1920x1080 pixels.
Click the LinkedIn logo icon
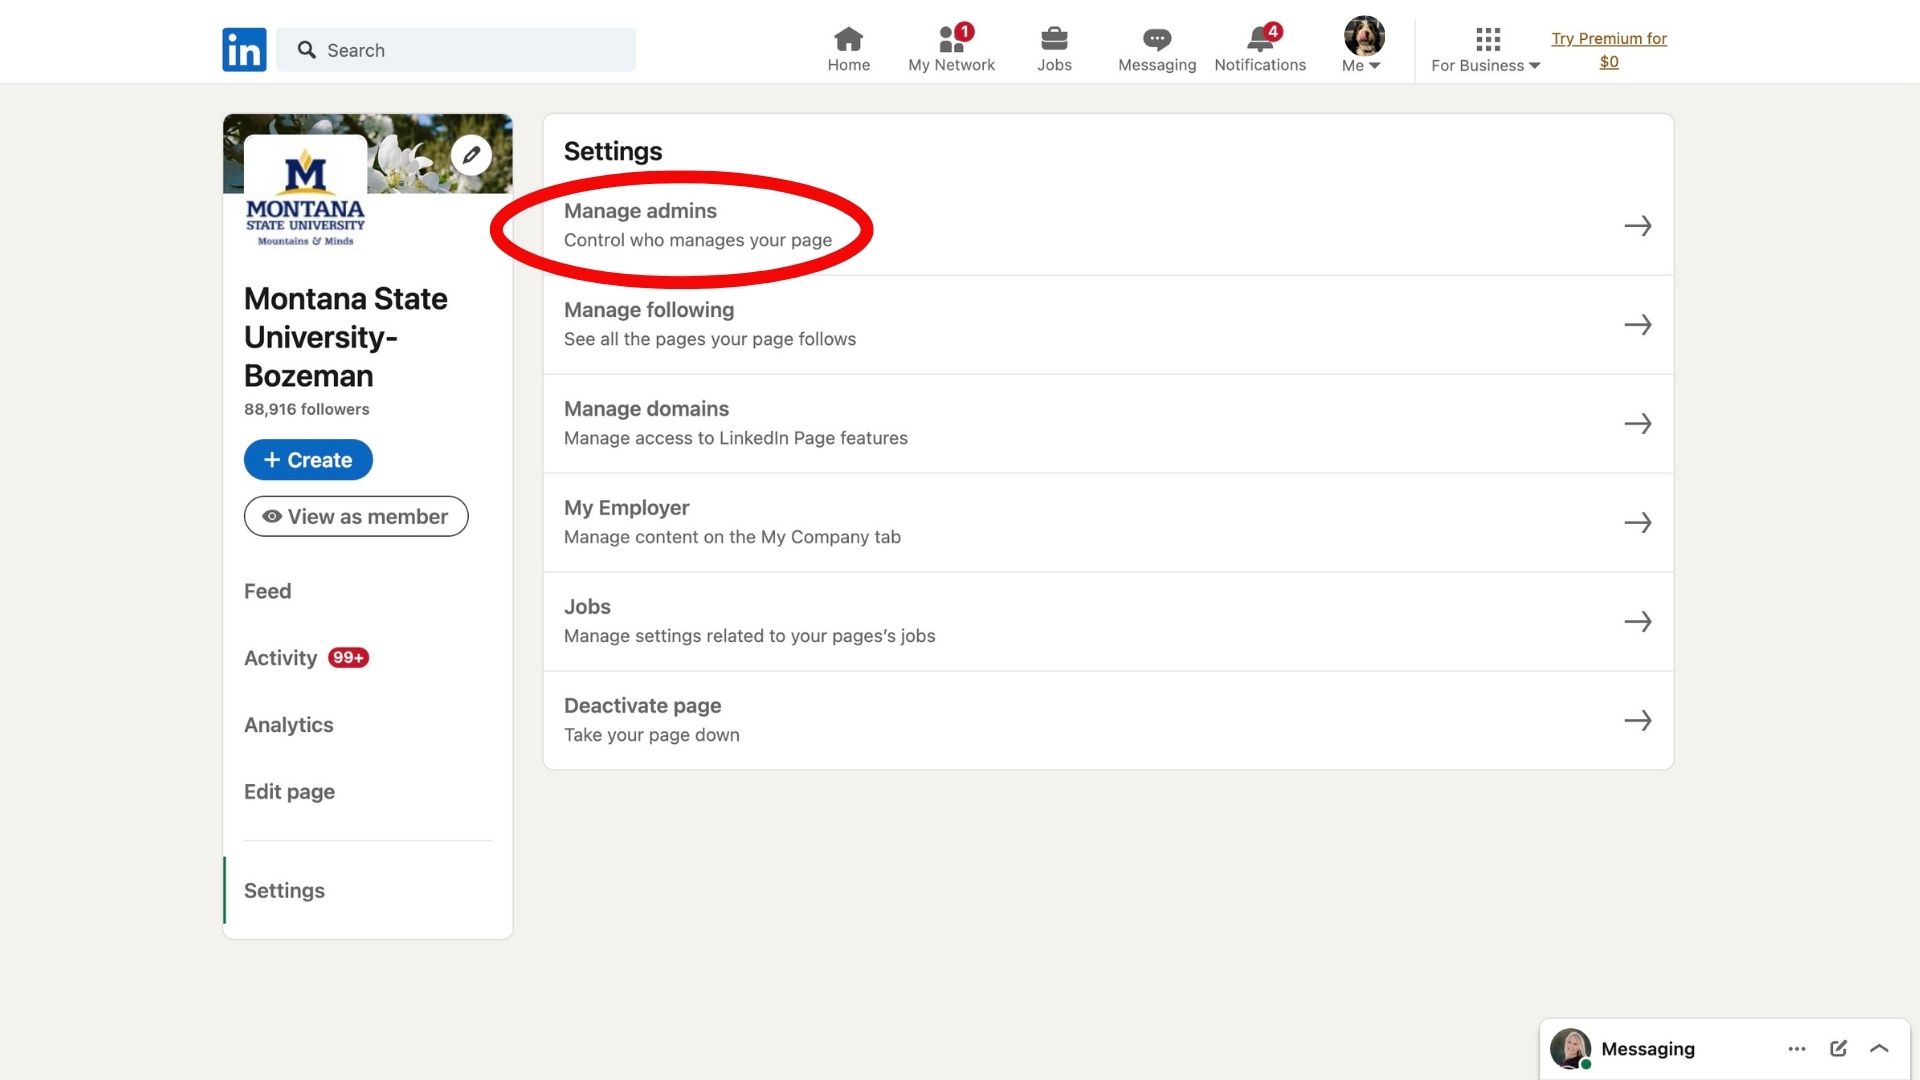244,49
